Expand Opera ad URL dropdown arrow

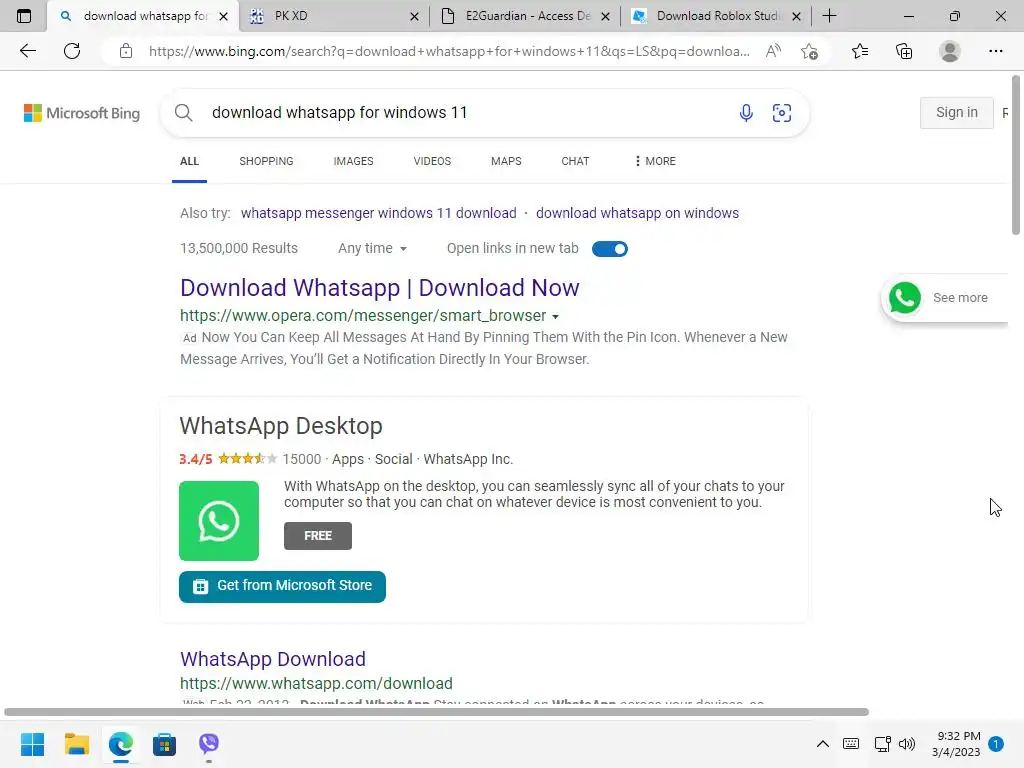point(555,317)
